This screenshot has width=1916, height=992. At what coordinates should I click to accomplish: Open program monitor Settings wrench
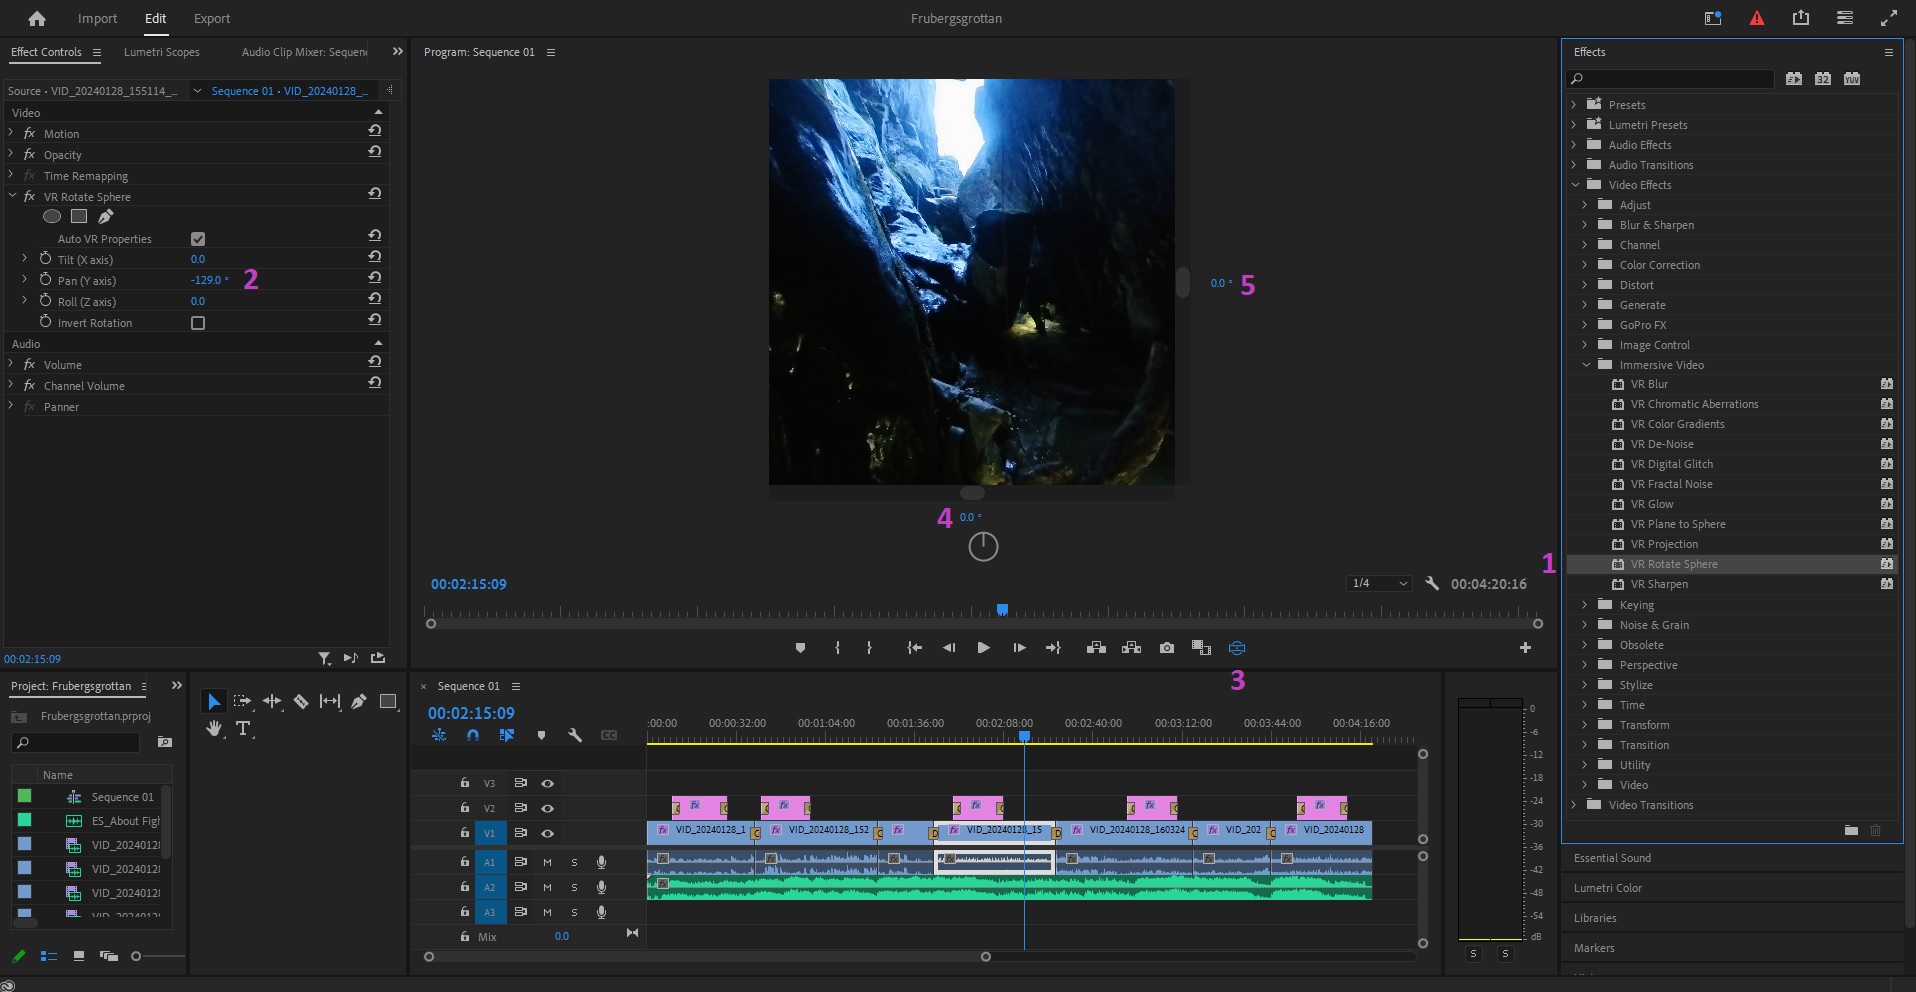1432,583
